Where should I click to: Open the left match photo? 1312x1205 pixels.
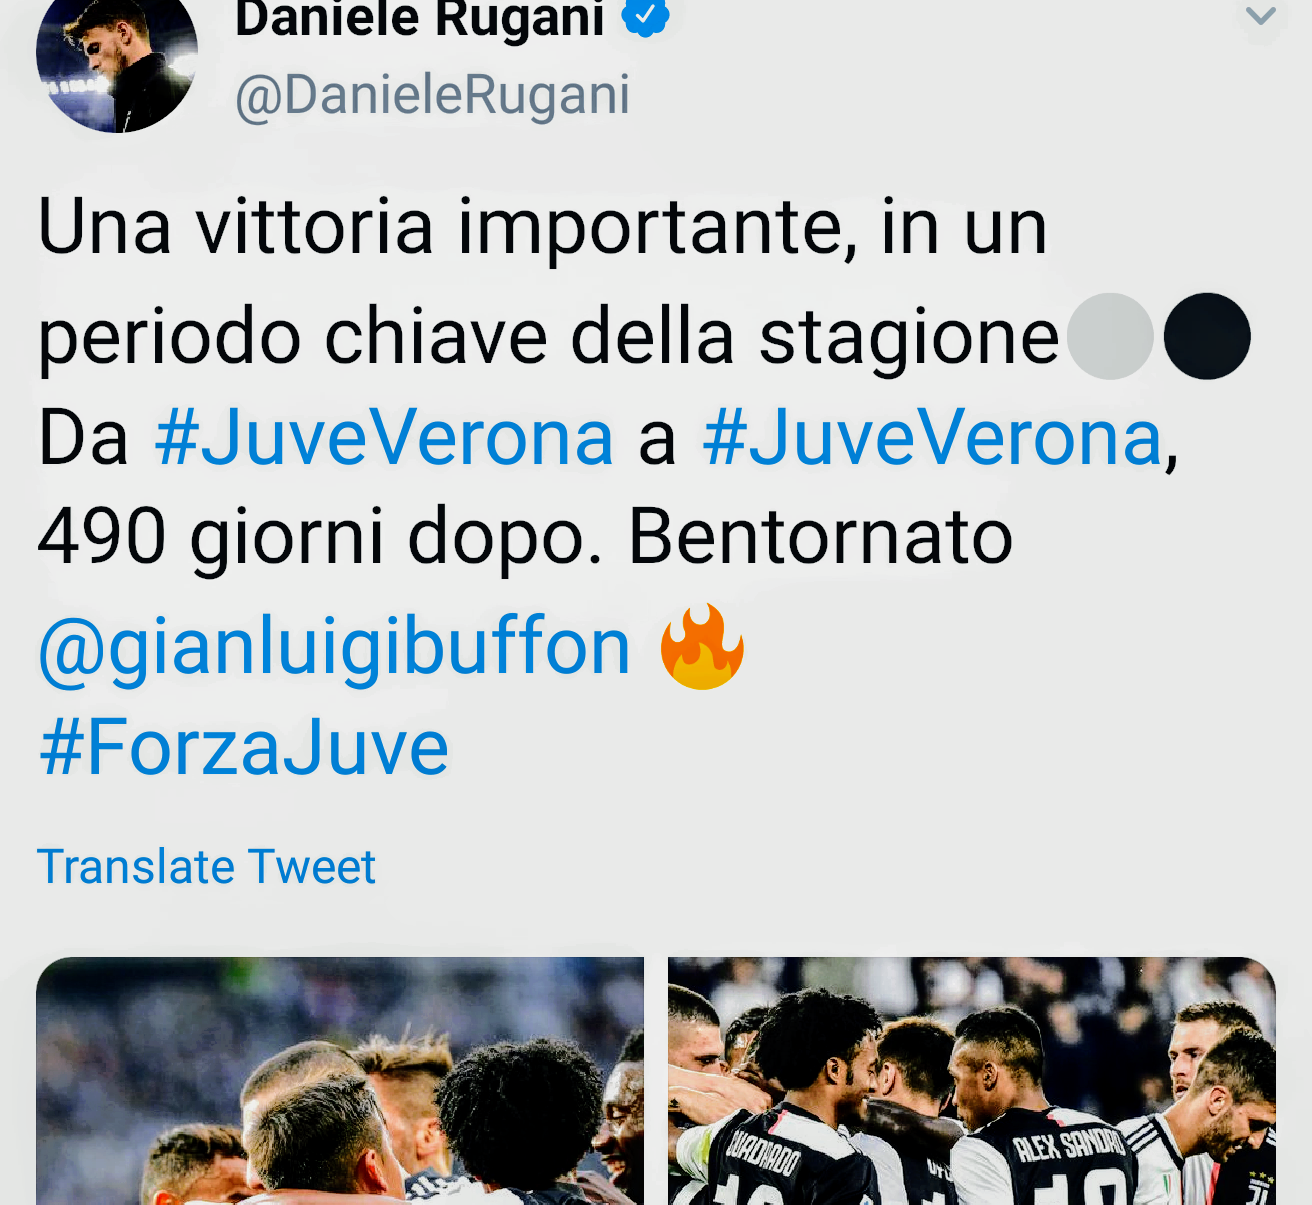pos(340,1081)
